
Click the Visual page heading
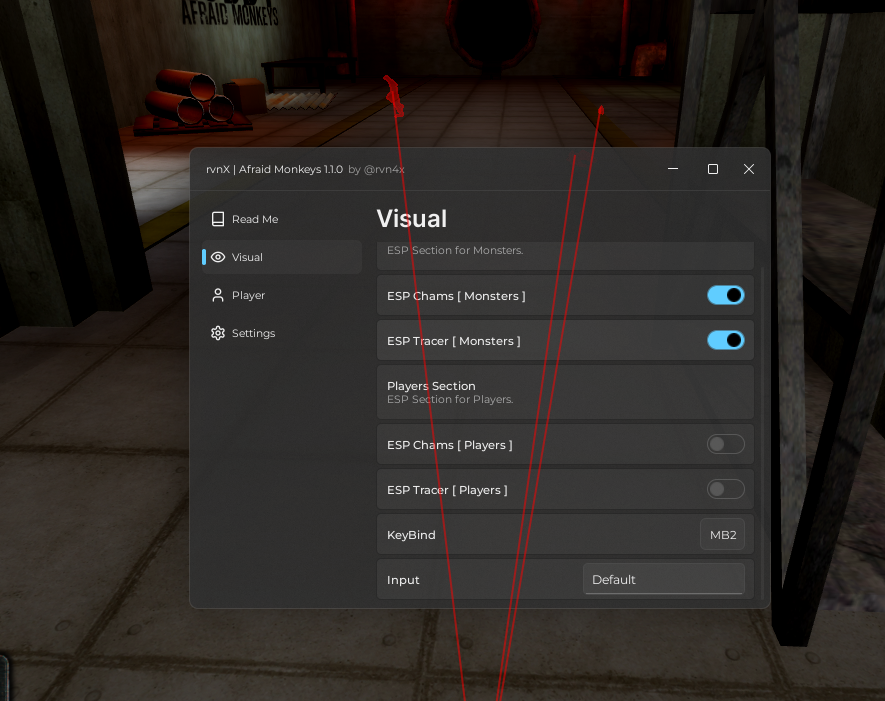pyautogui.click(x=411, y=218)
